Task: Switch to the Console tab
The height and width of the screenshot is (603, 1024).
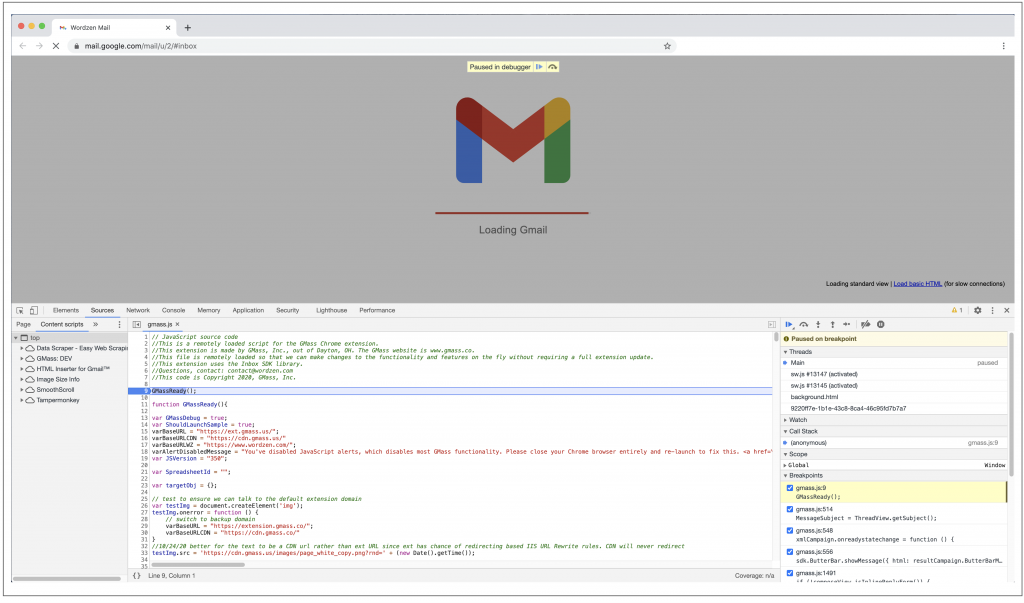Action: (174, 310)
